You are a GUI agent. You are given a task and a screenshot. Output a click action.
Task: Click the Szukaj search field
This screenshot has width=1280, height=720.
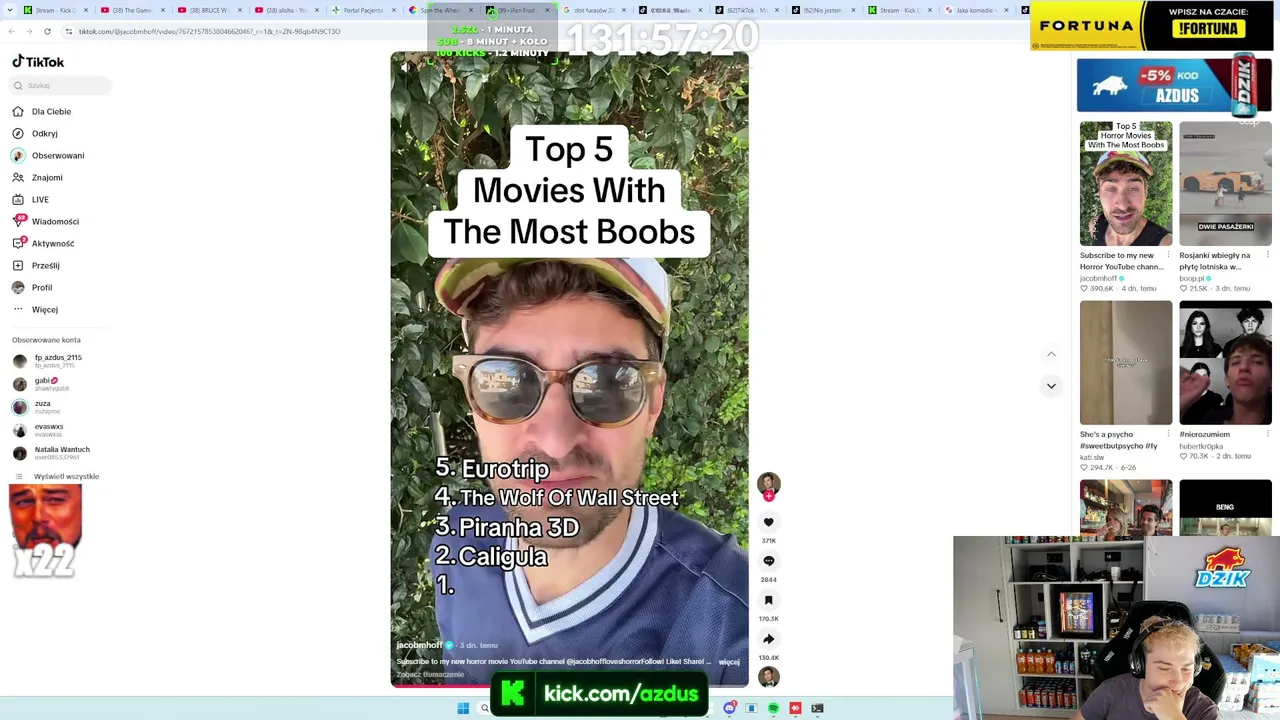pyautogui.click(x=62, y=85)
